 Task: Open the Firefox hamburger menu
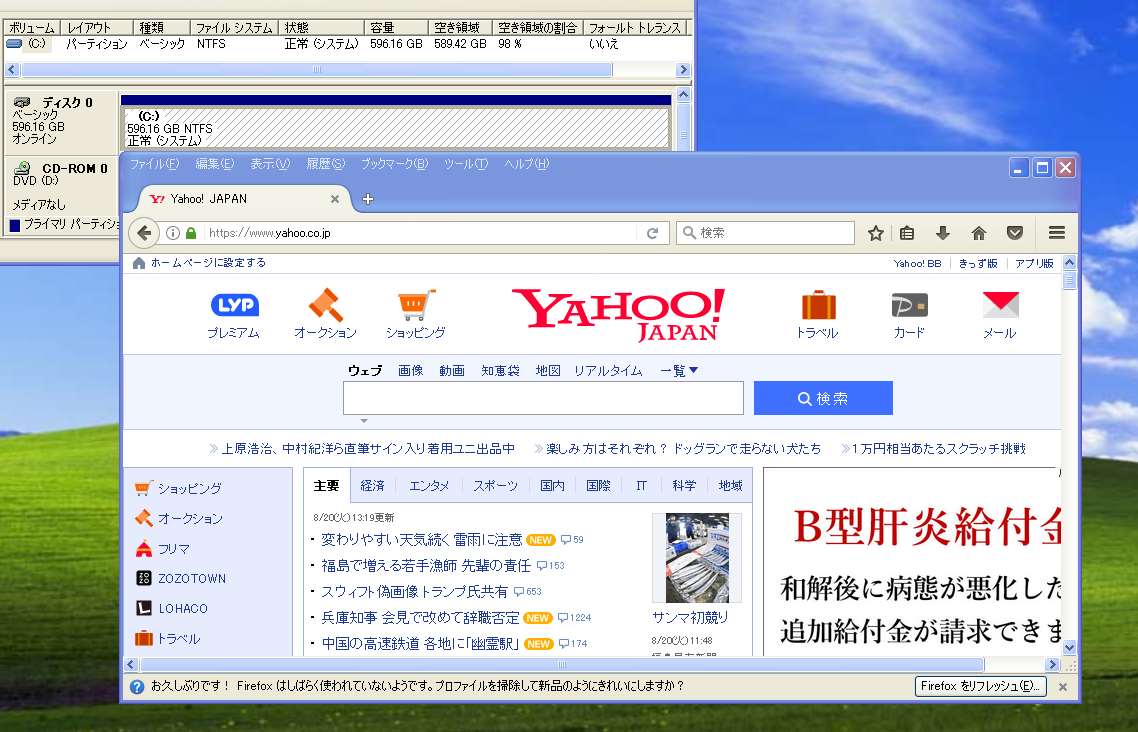(x=1057, y=233)
